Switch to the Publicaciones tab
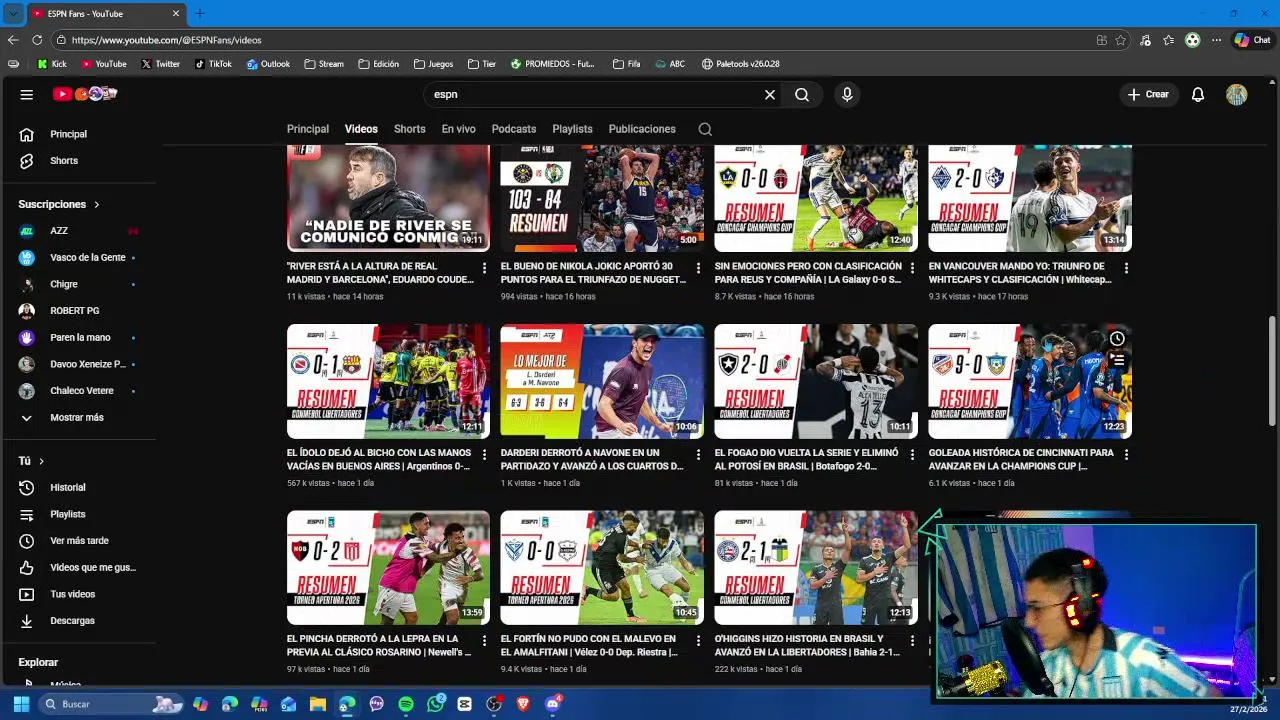This screenshot has height=720, width=1280. (642, 129)
